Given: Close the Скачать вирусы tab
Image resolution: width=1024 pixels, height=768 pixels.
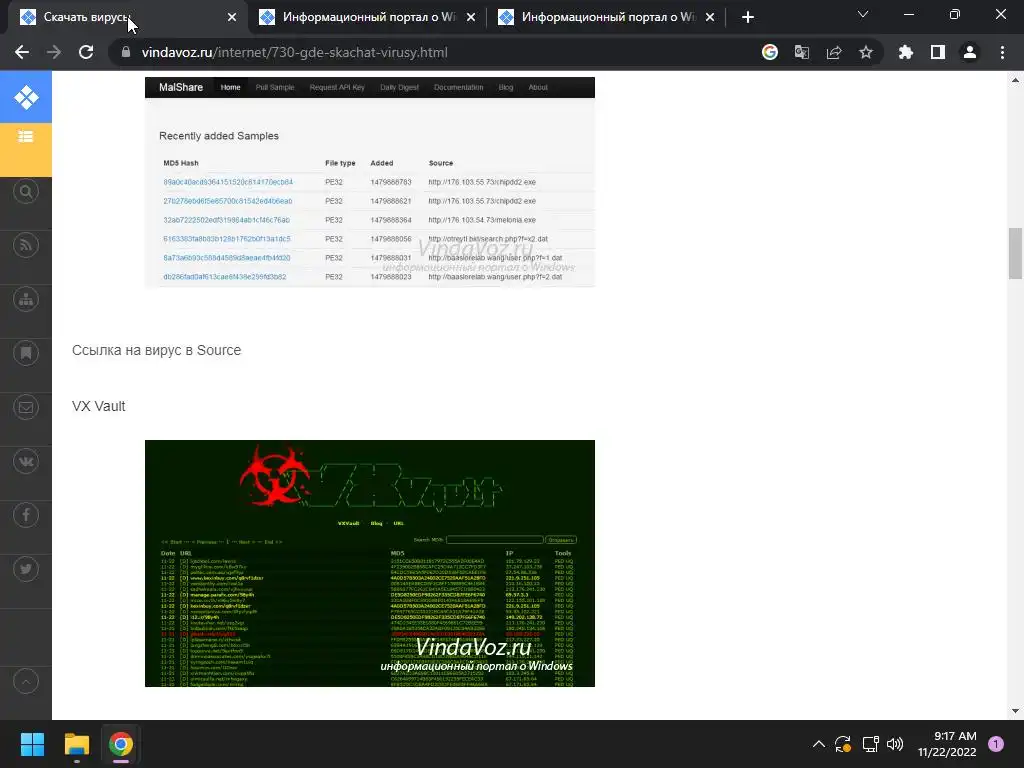Looking at the screenshot, I should pyautogui.click(x=232, y=18).
